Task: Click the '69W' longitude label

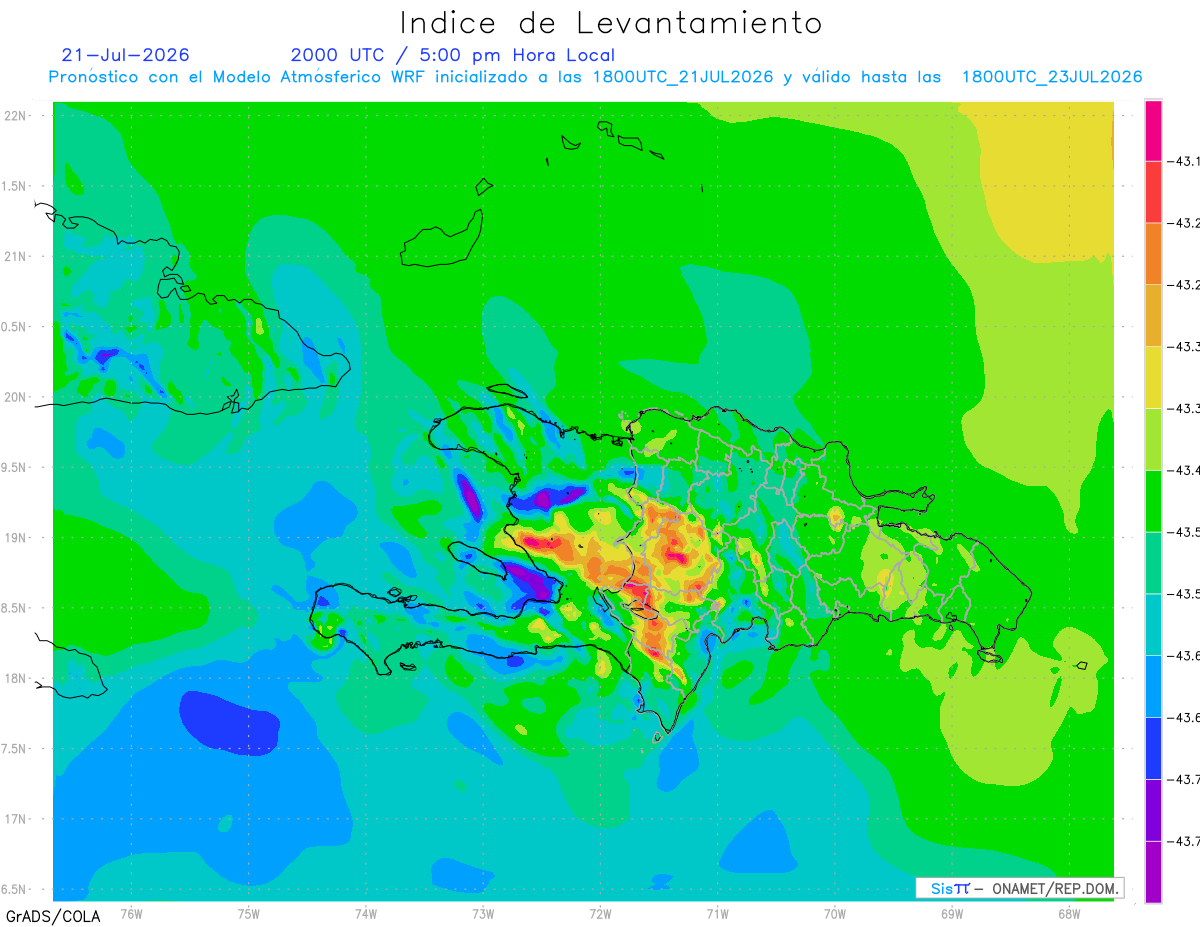Action: (952, 915)
